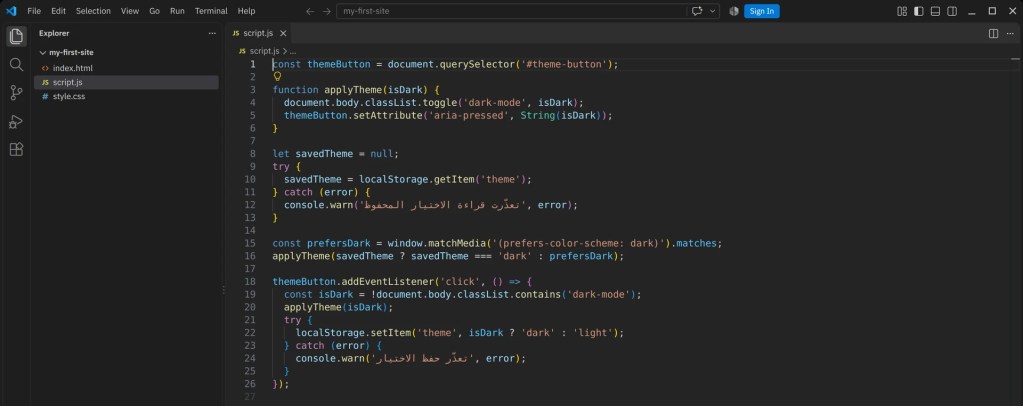The width and height of the screenshot is (1023, 406).
Task: Click the 'themeButton' identifier on line 1
Action: [339, 65]
